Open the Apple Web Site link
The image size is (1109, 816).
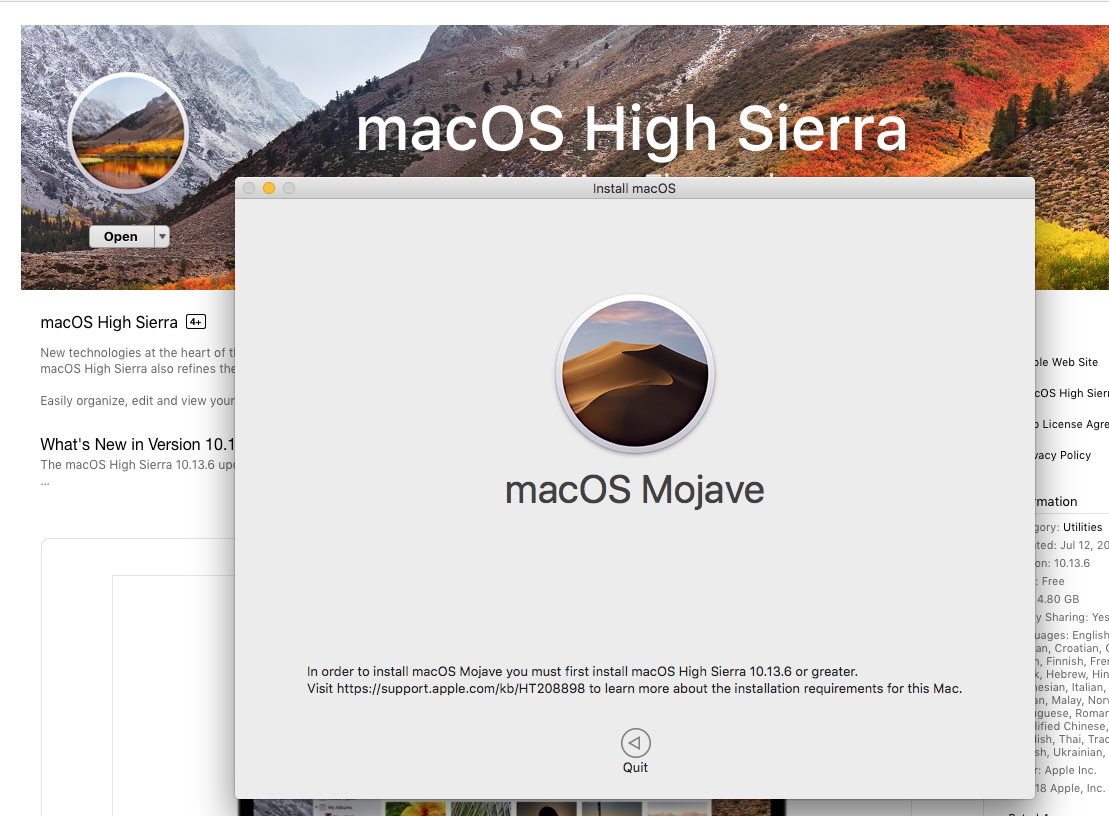coord(1067,362)
